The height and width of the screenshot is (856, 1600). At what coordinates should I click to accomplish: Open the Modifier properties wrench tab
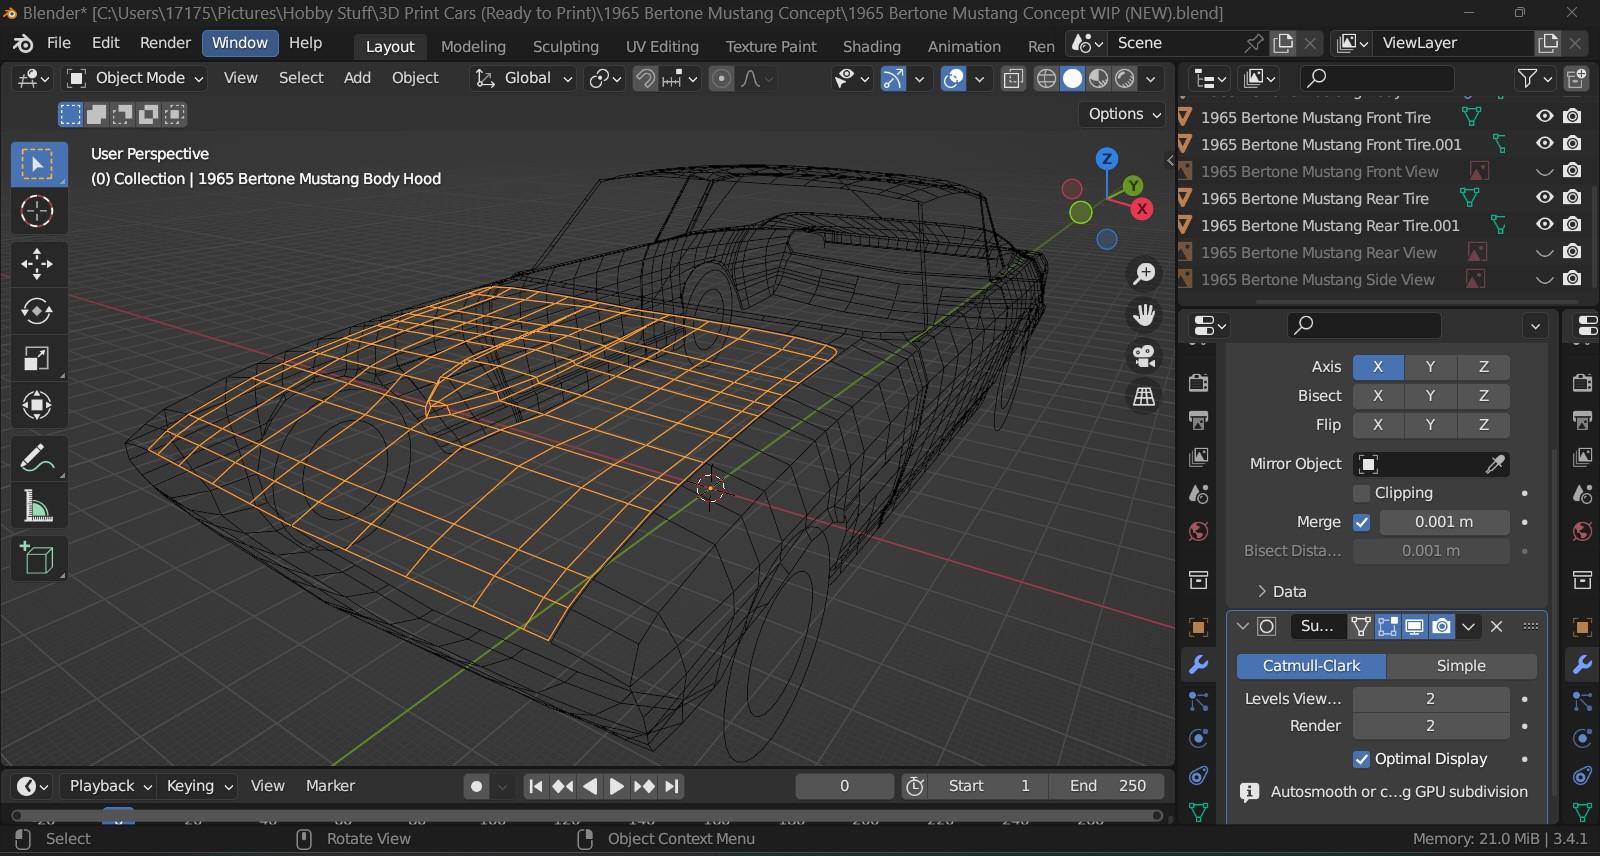[1198, 665]
